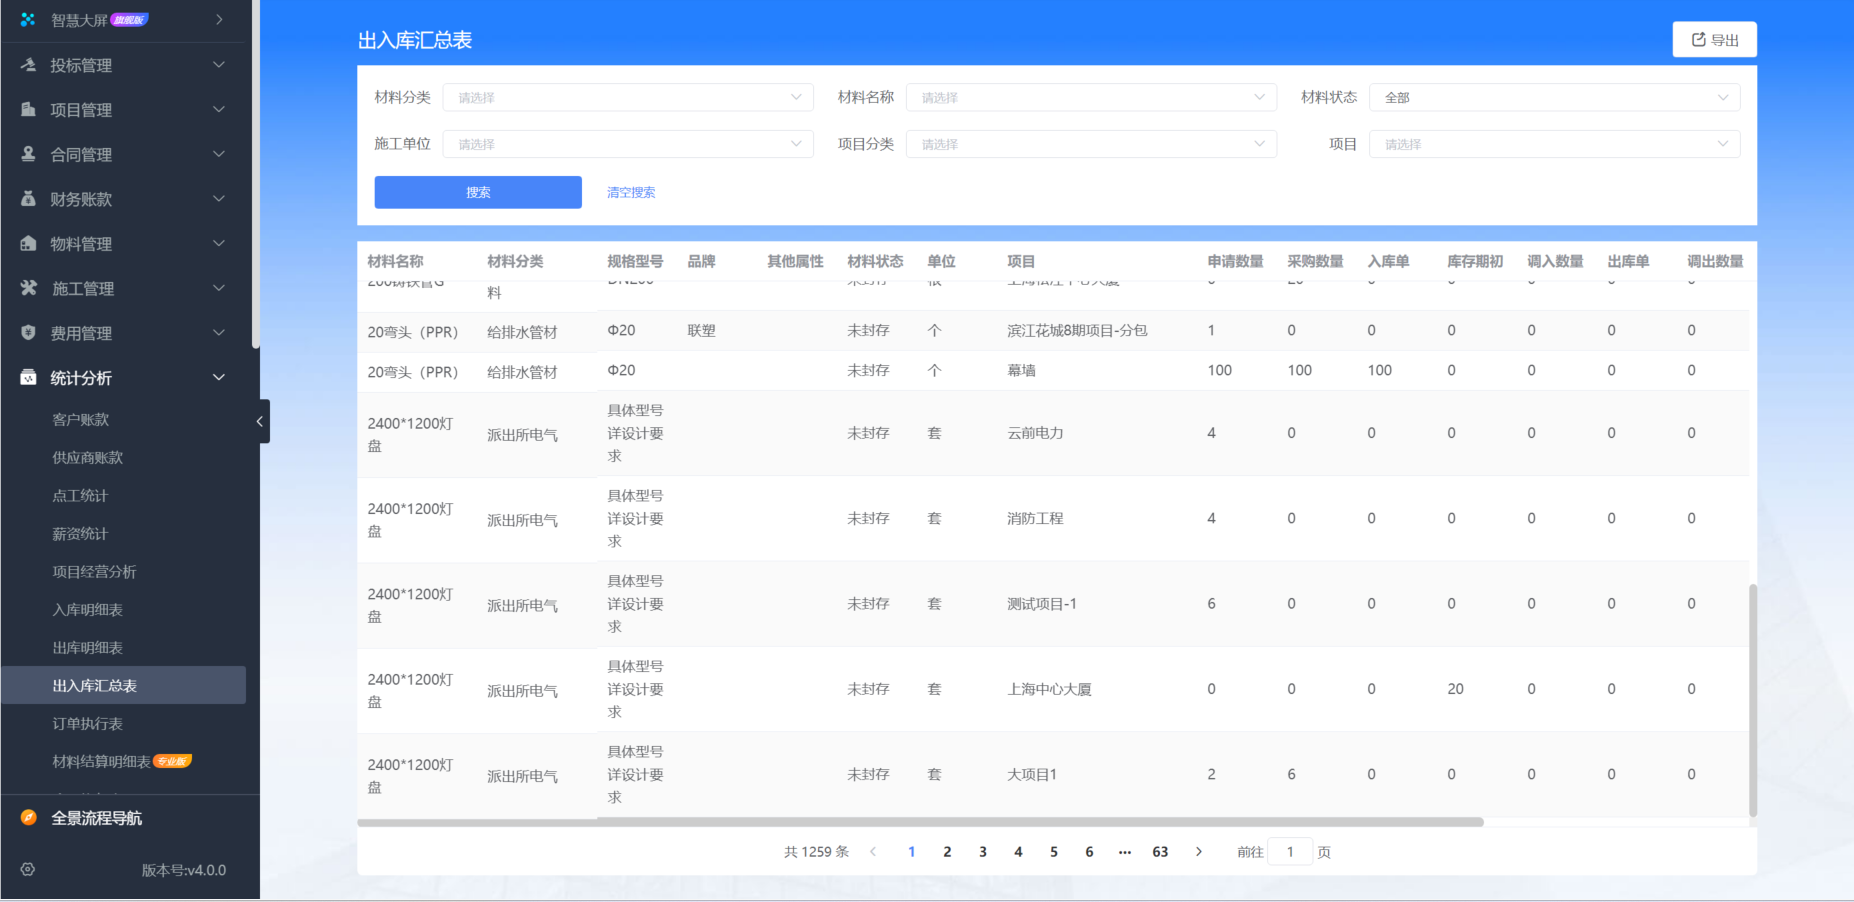Click the 导出 export icon button
Screen dimensions: 1854x902
point(1698,39)
